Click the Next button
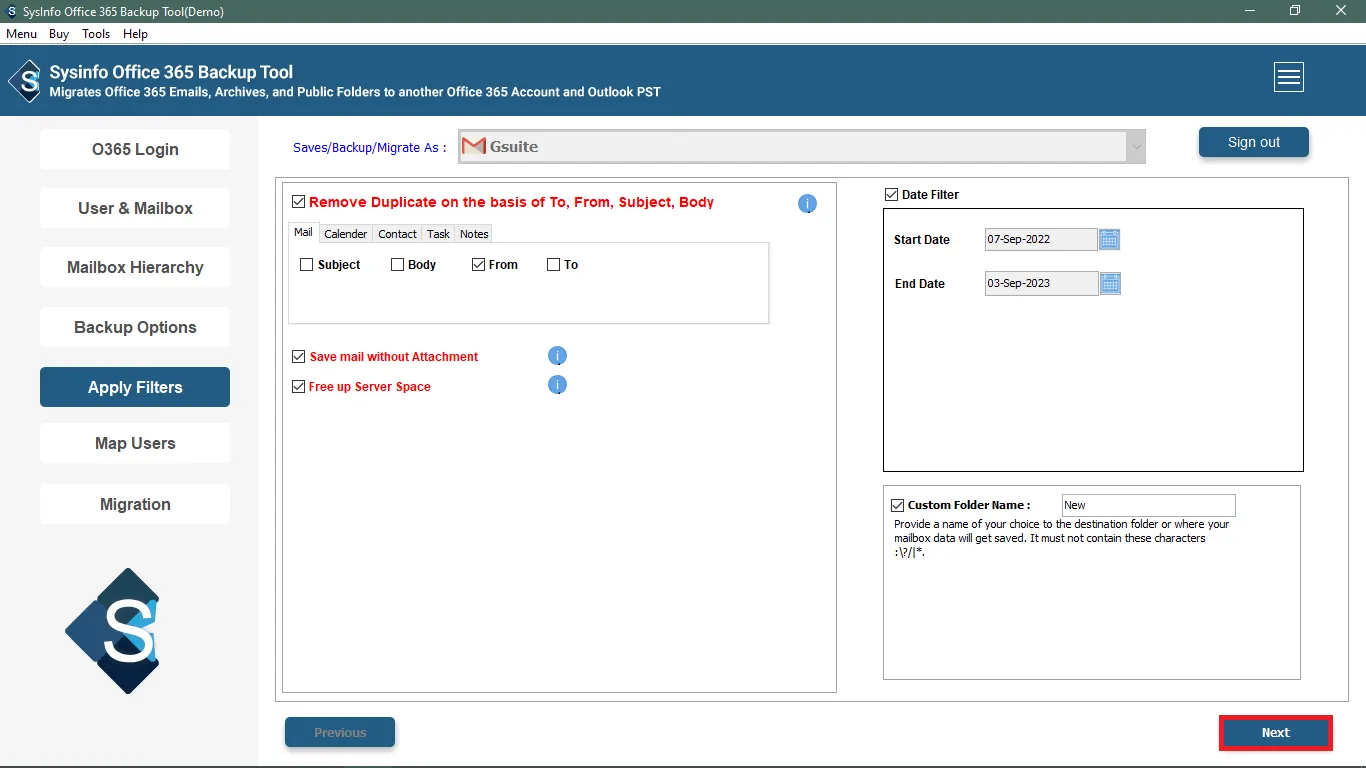Screen dimensions: 1366x768 [x=1275, y=733]
